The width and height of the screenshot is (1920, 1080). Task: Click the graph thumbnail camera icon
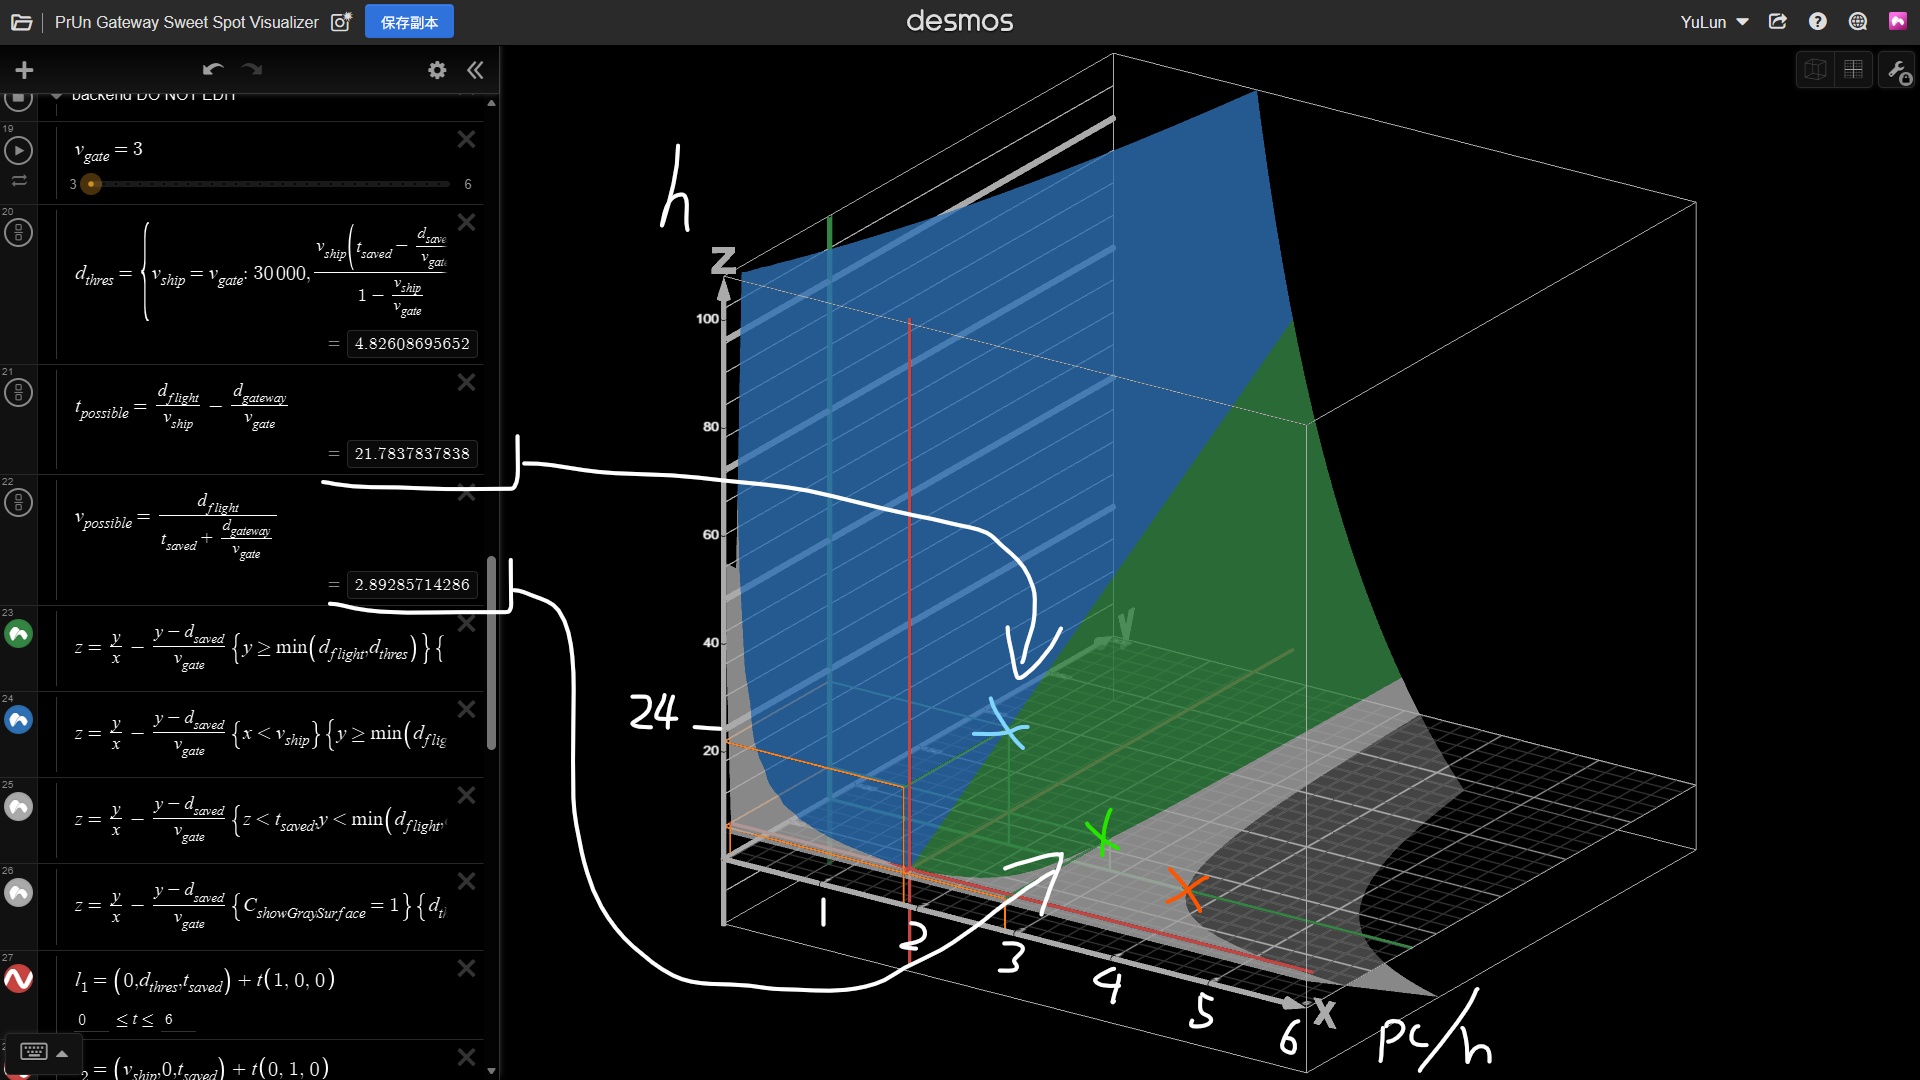[x=341, y=22]
